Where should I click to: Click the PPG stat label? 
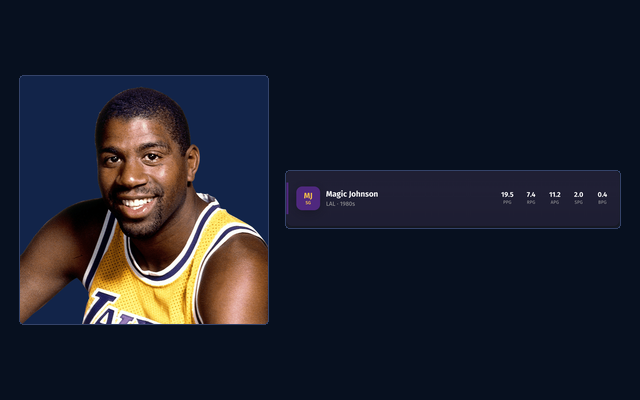coord(507,202)
